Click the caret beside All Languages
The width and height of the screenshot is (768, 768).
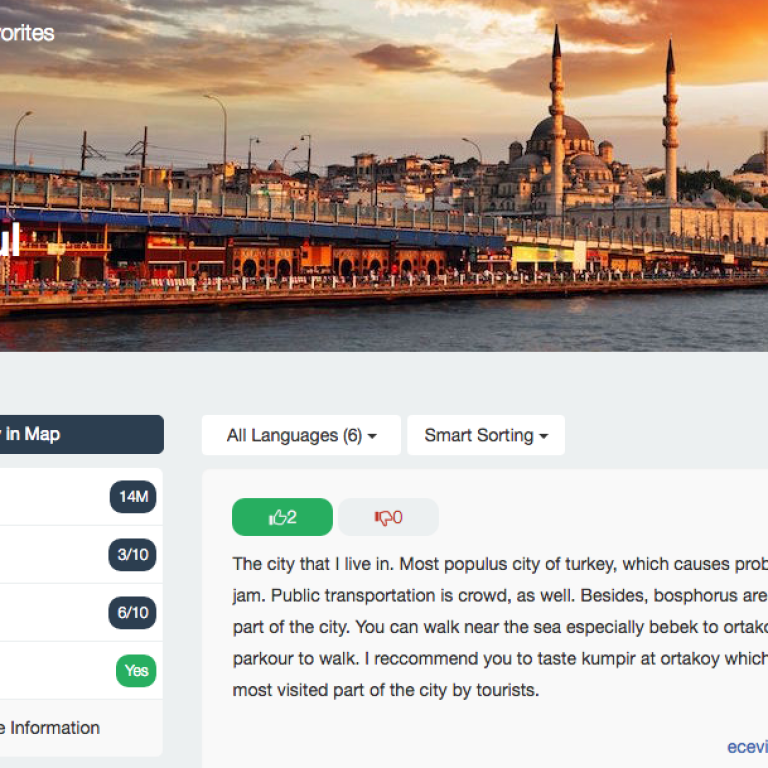click(372, 437)
